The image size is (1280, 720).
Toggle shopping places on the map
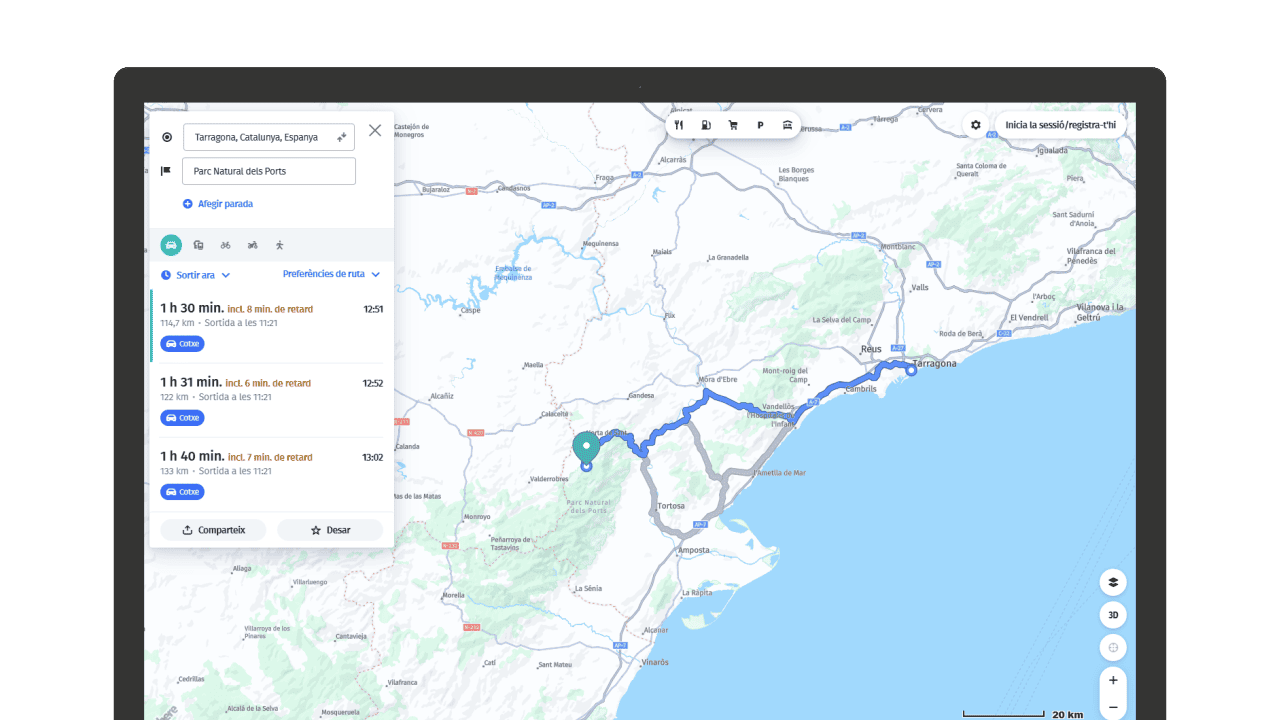(x=733, y=125)
